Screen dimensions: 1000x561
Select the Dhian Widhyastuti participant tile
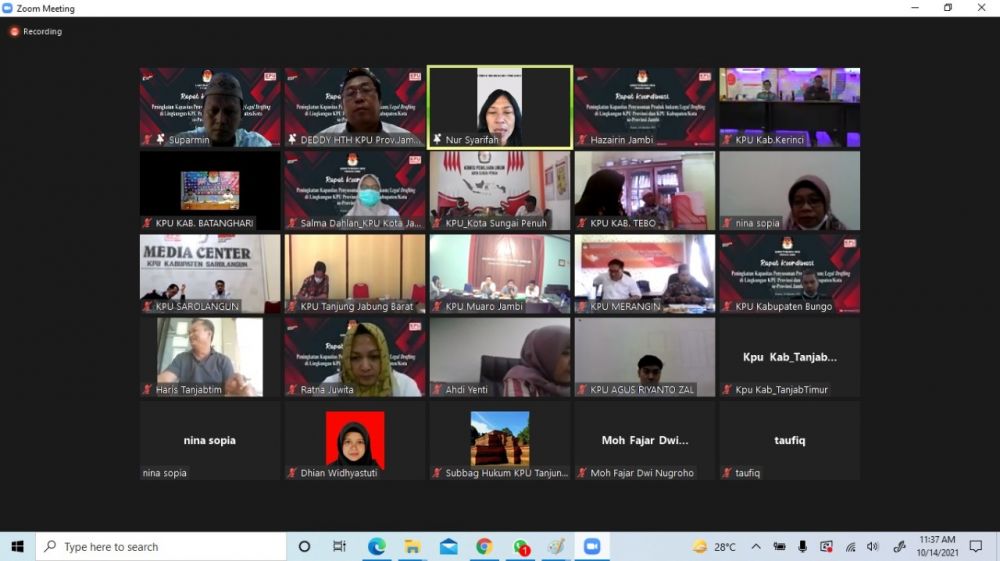point(354,440)
